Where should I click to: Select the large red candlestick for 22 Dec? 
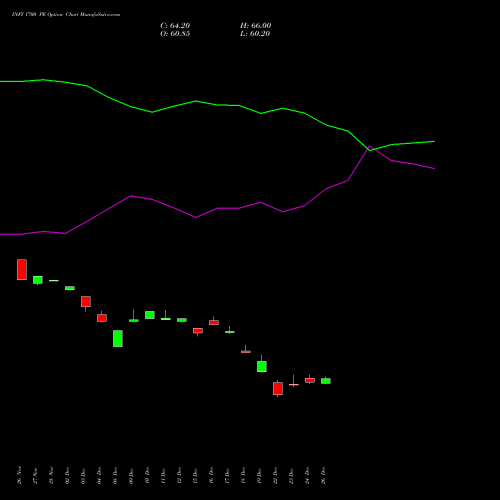pyautogui.click(x=278, y=388)
